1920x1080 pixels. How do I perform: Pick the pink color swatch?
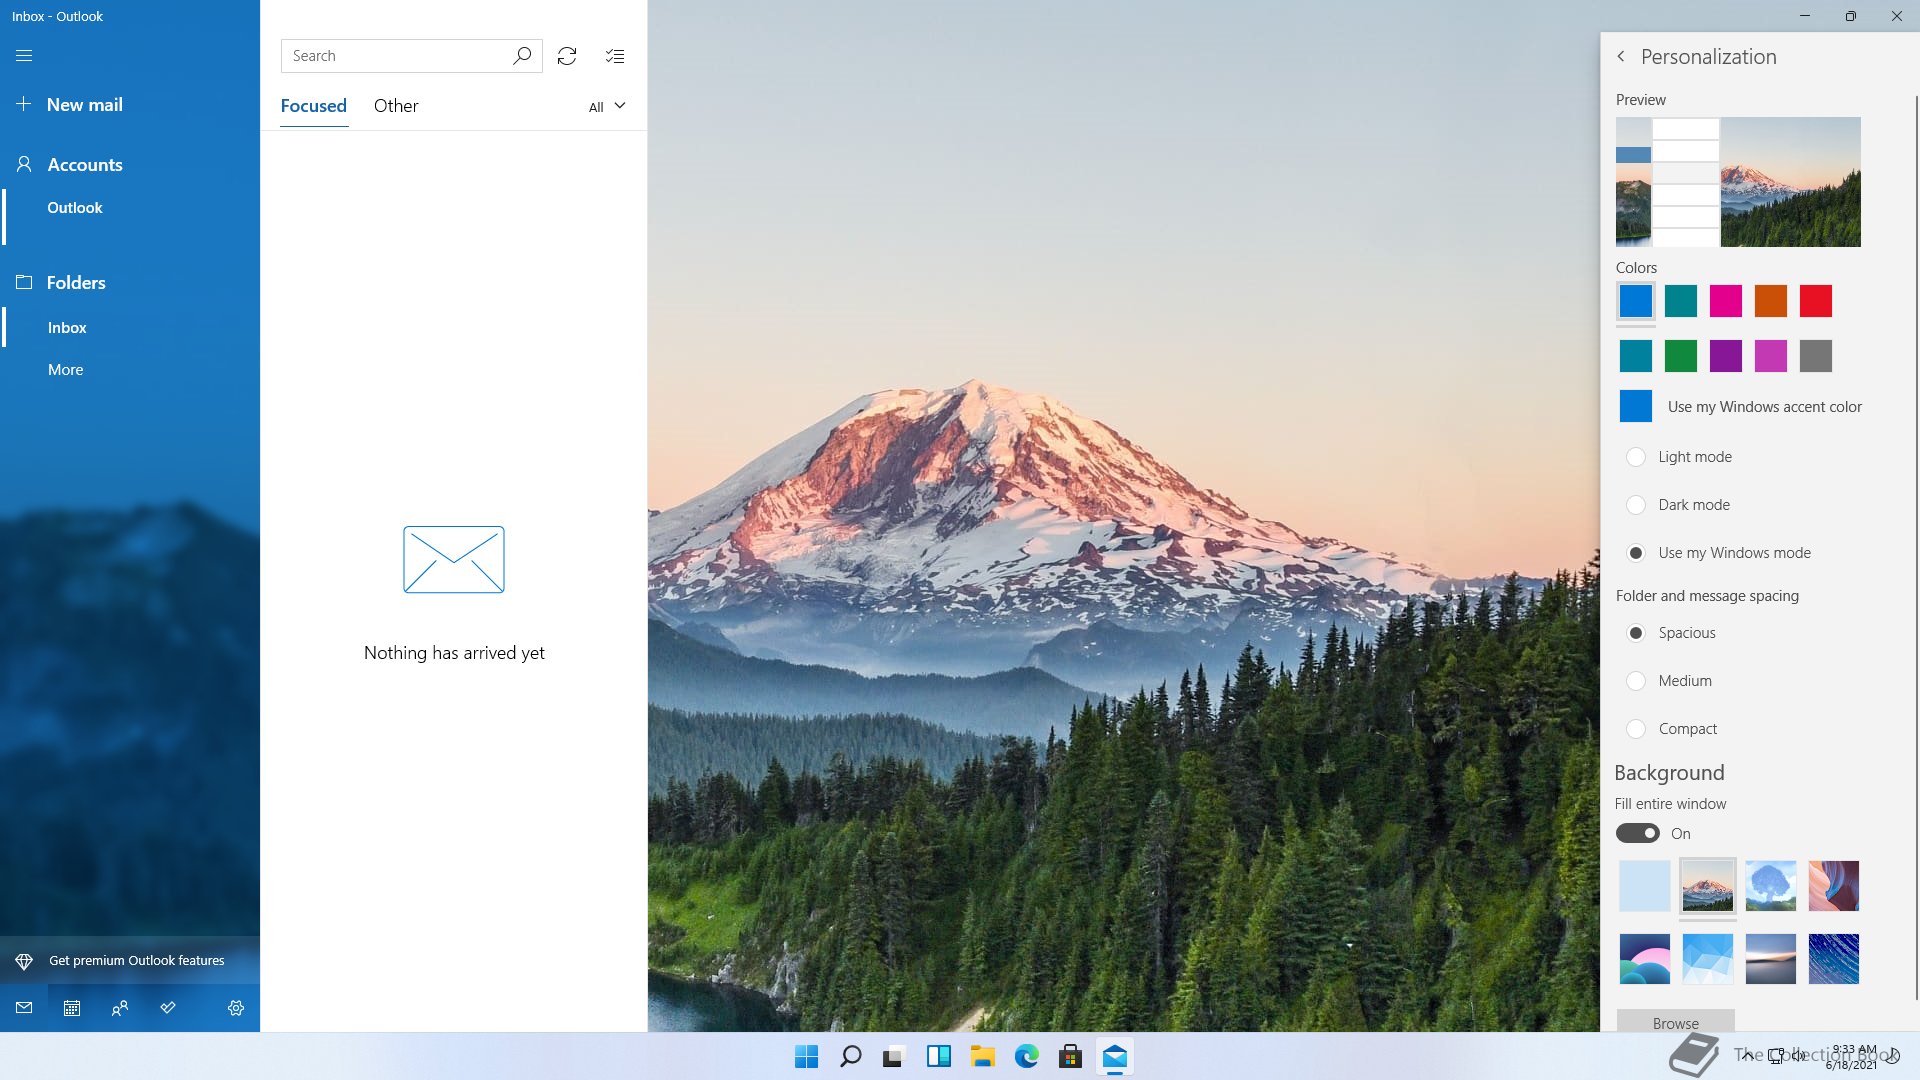click(x=1726, y=301)
